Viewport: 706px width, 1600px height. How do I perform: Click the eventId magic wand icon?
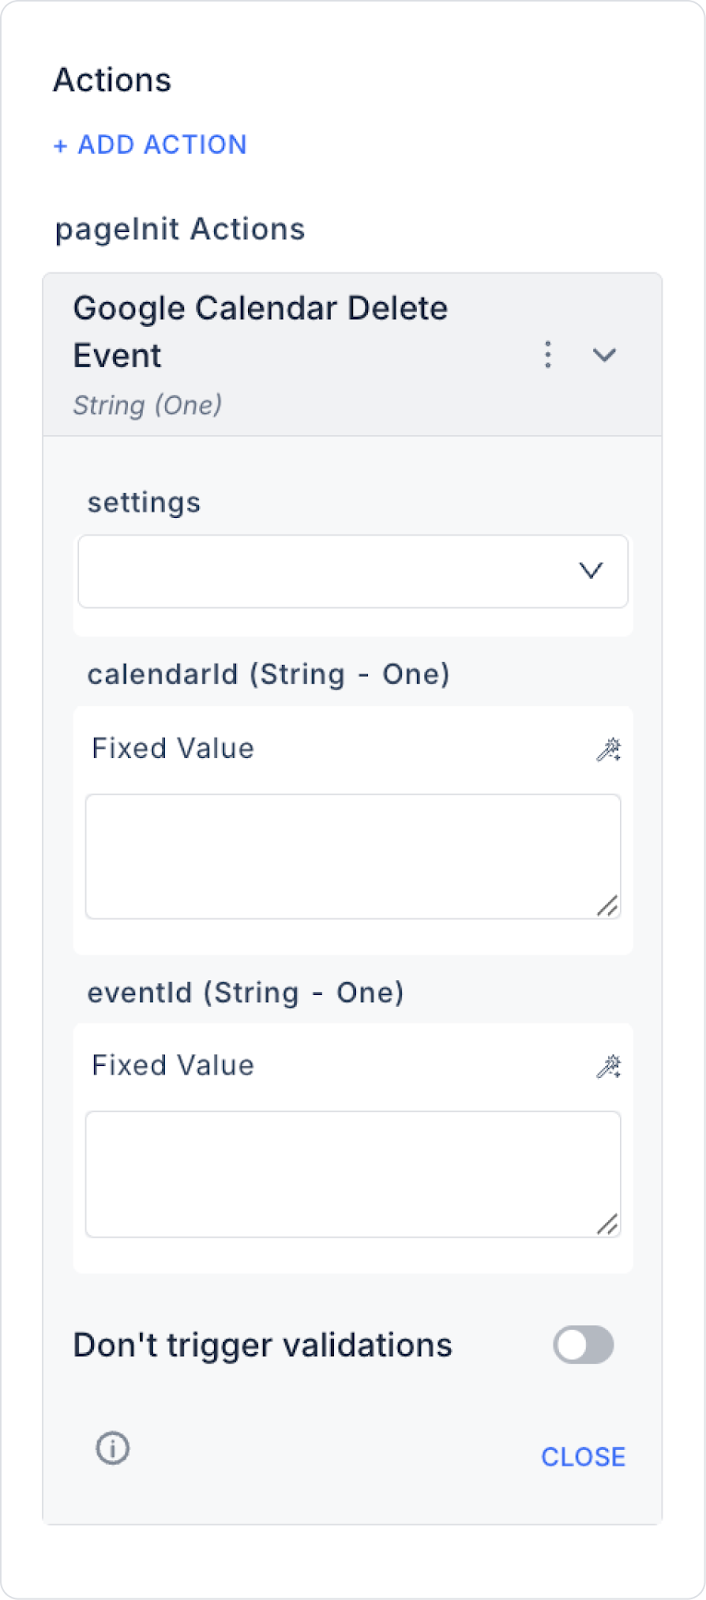click(608, 1066)
